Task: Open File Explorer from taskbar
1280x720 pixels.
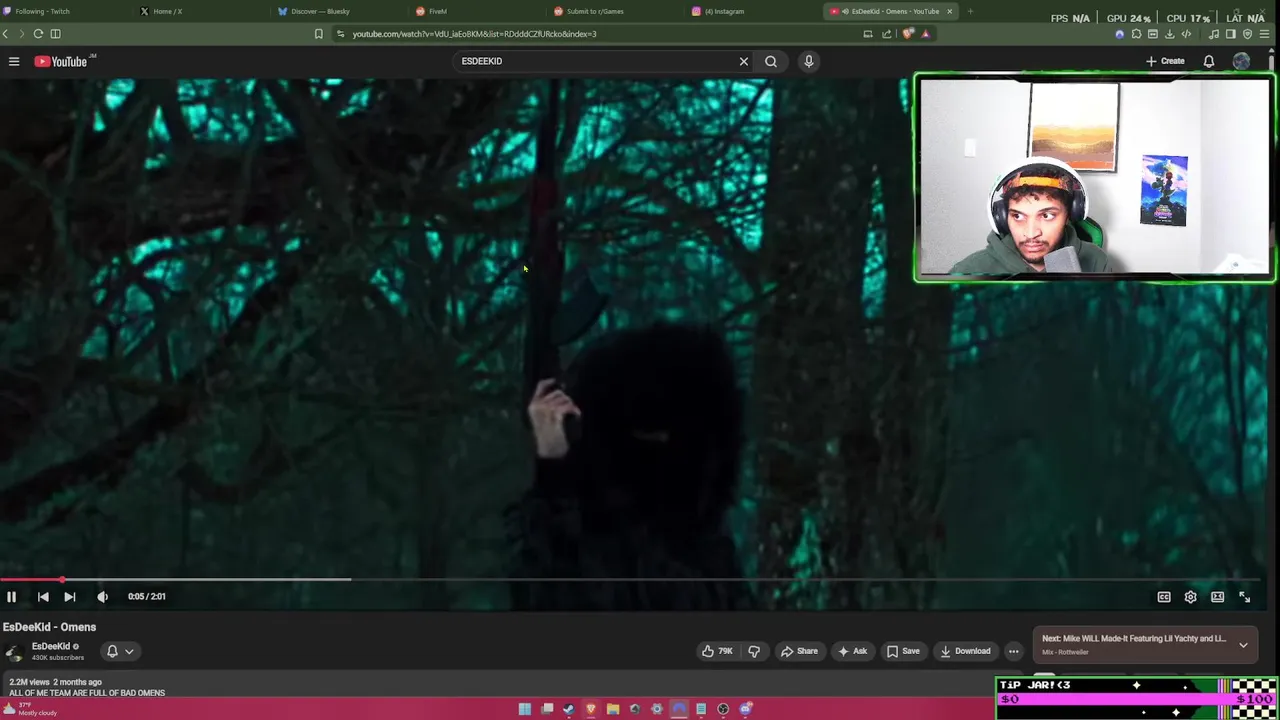Action: [x=613, y=709]
